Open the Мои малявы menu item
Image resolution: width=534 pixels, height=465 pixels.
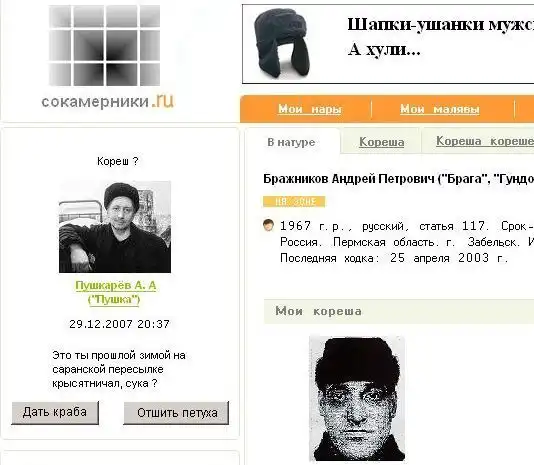(440, 109)
